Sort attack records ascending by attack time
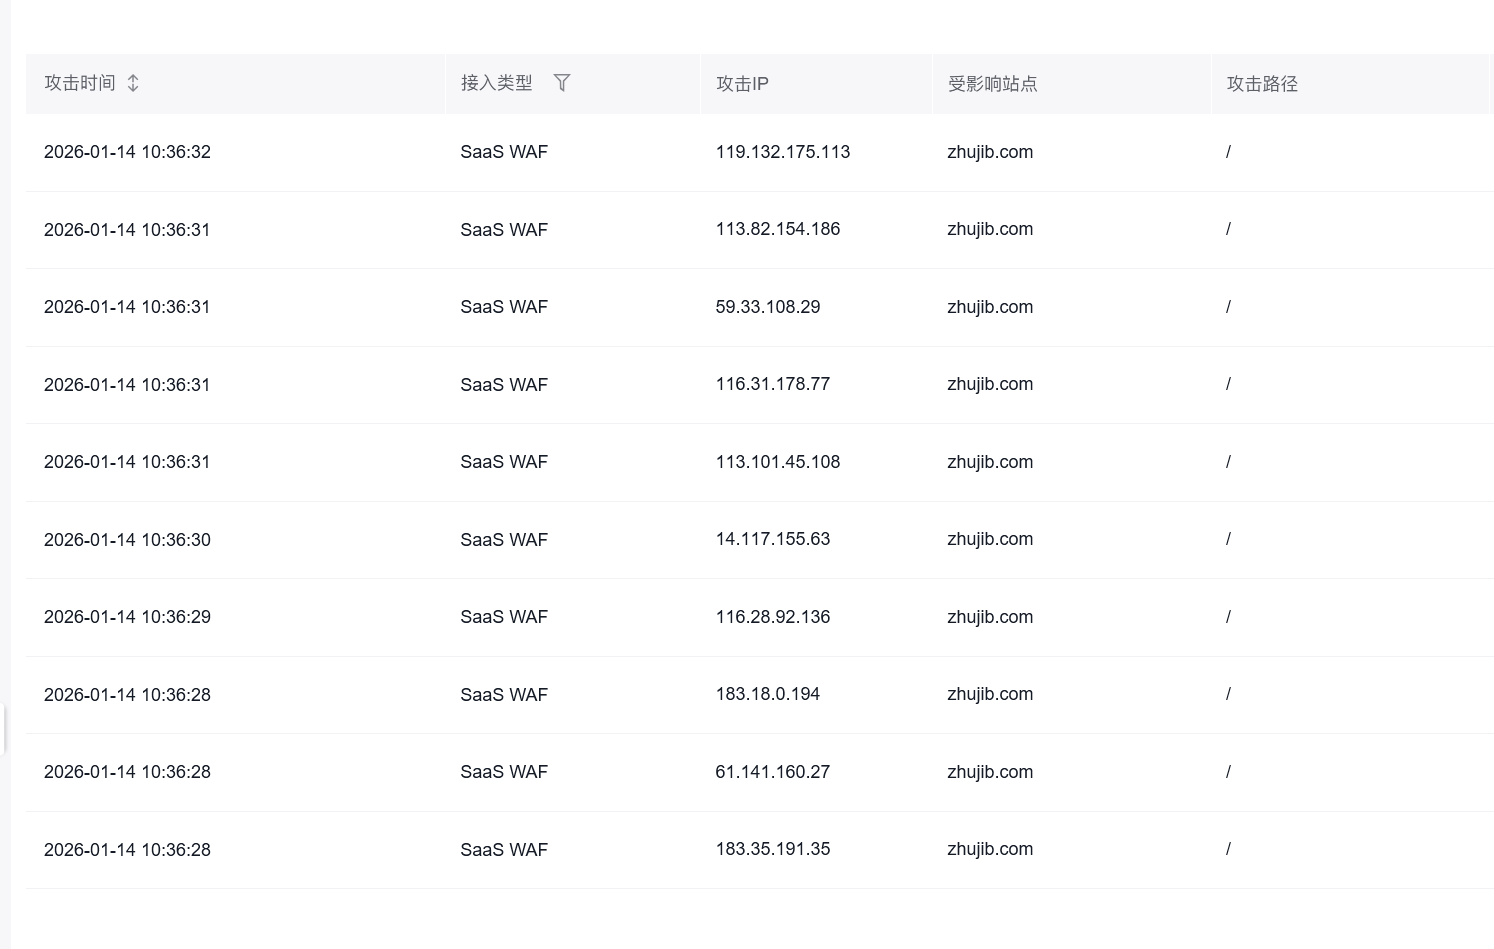Viewport: 1494px width, 949px height. (132, 77)
